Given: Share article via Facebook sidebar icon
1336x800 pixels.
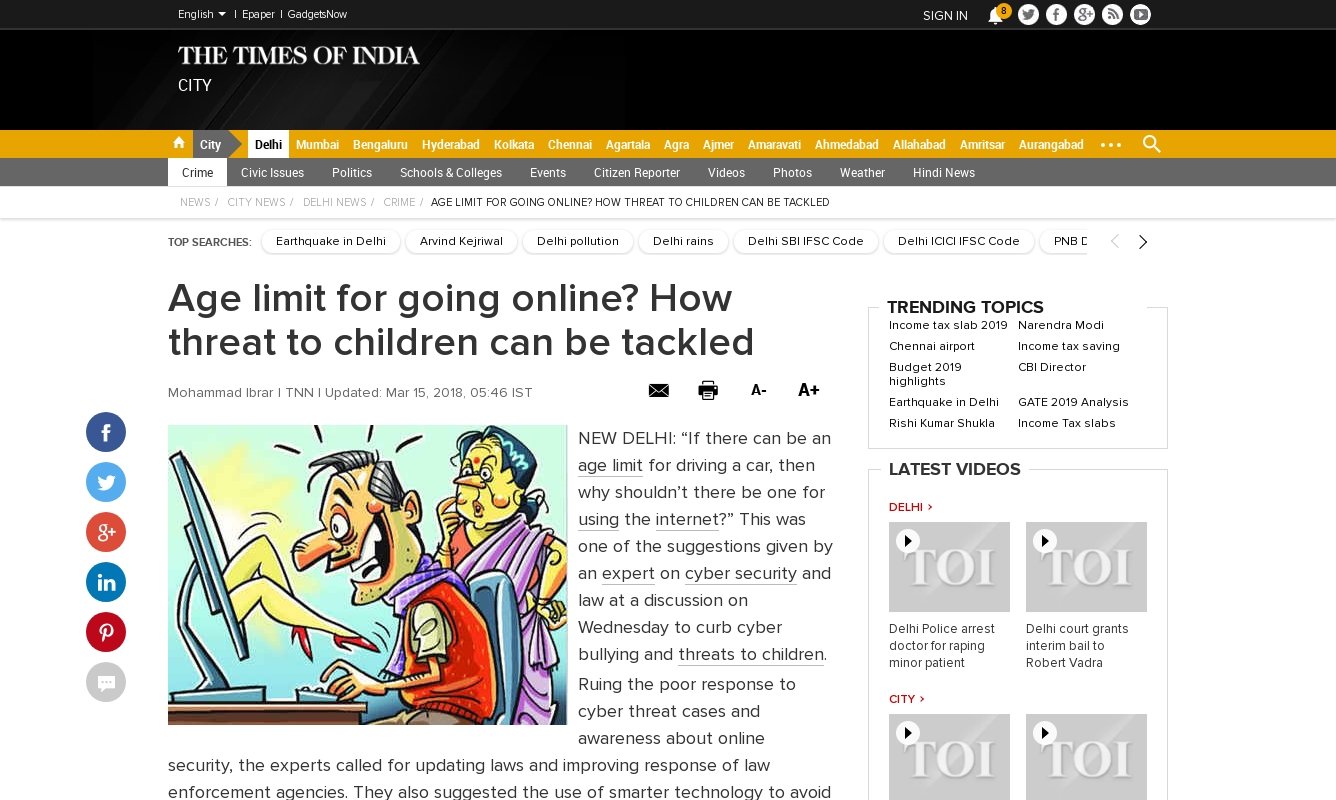Looking at the screenshot, I should click(x=106, y=432).
